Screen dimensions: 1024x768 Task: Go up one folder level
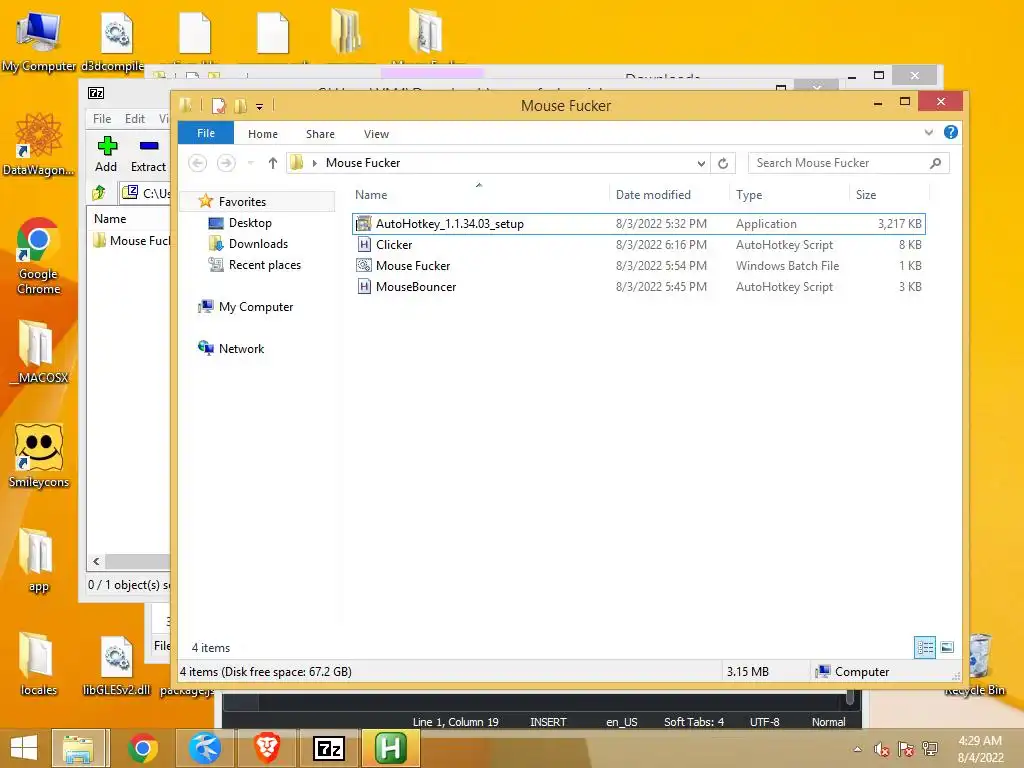[x=273, y=163]
